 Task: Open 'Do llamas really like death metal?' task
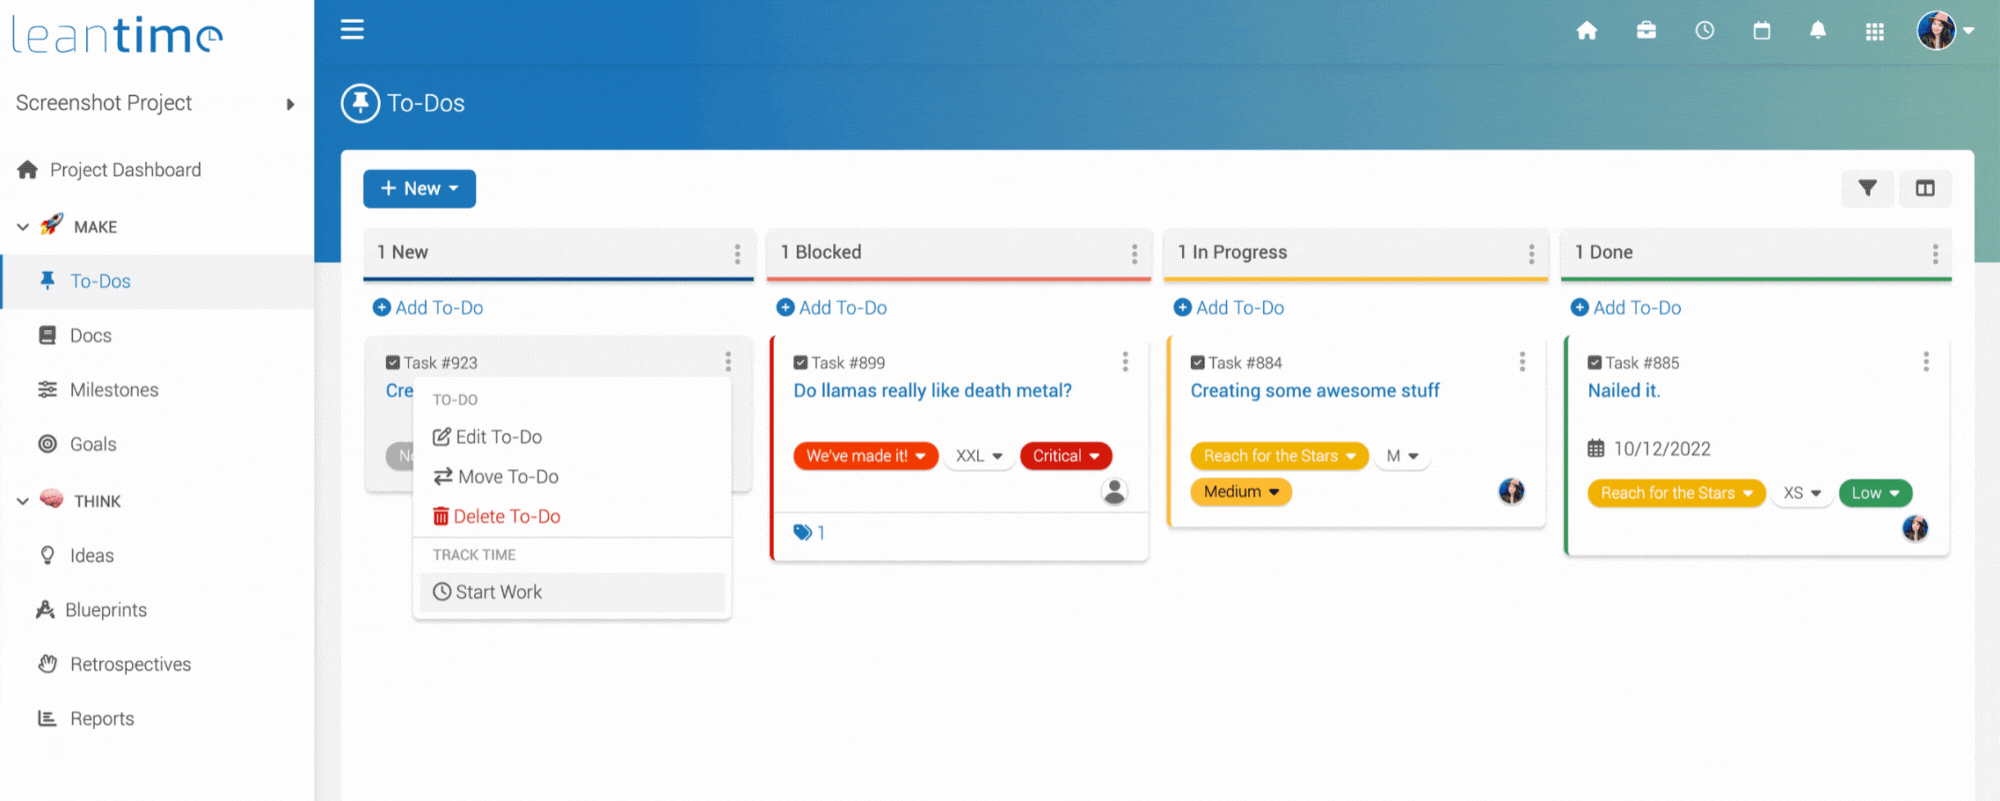[932, 390]
